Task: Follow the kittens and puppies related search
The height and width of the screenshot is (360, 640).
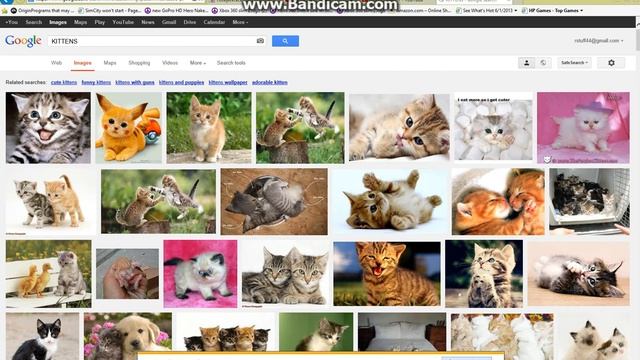Action: click(181, 82)
